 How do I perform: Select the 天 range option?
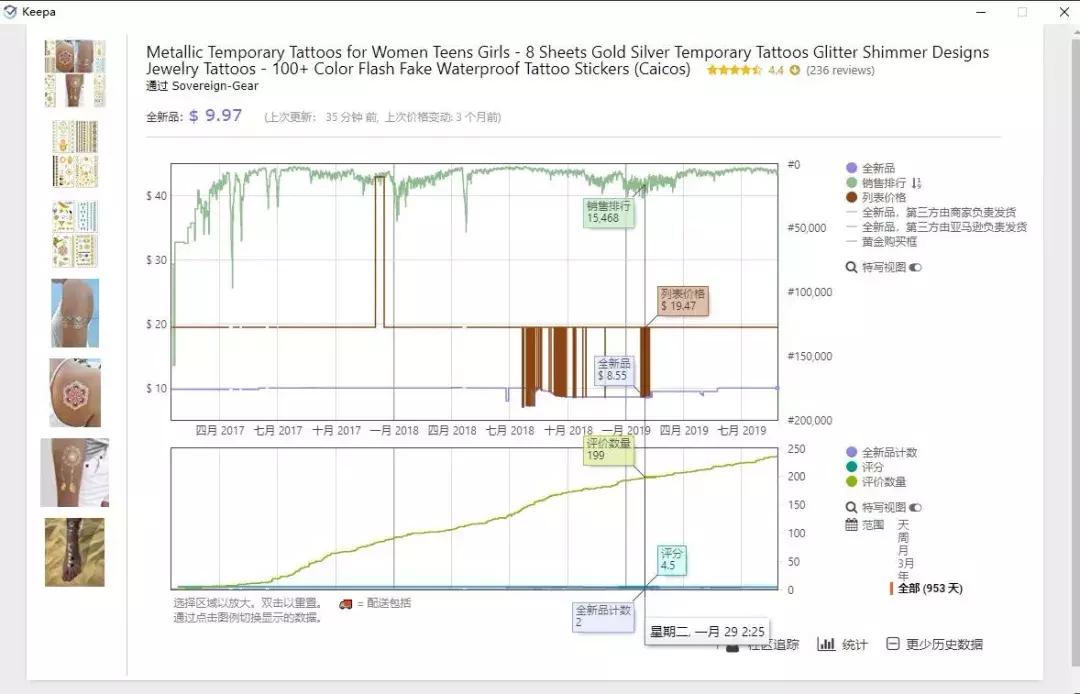[x=903, y=525]
